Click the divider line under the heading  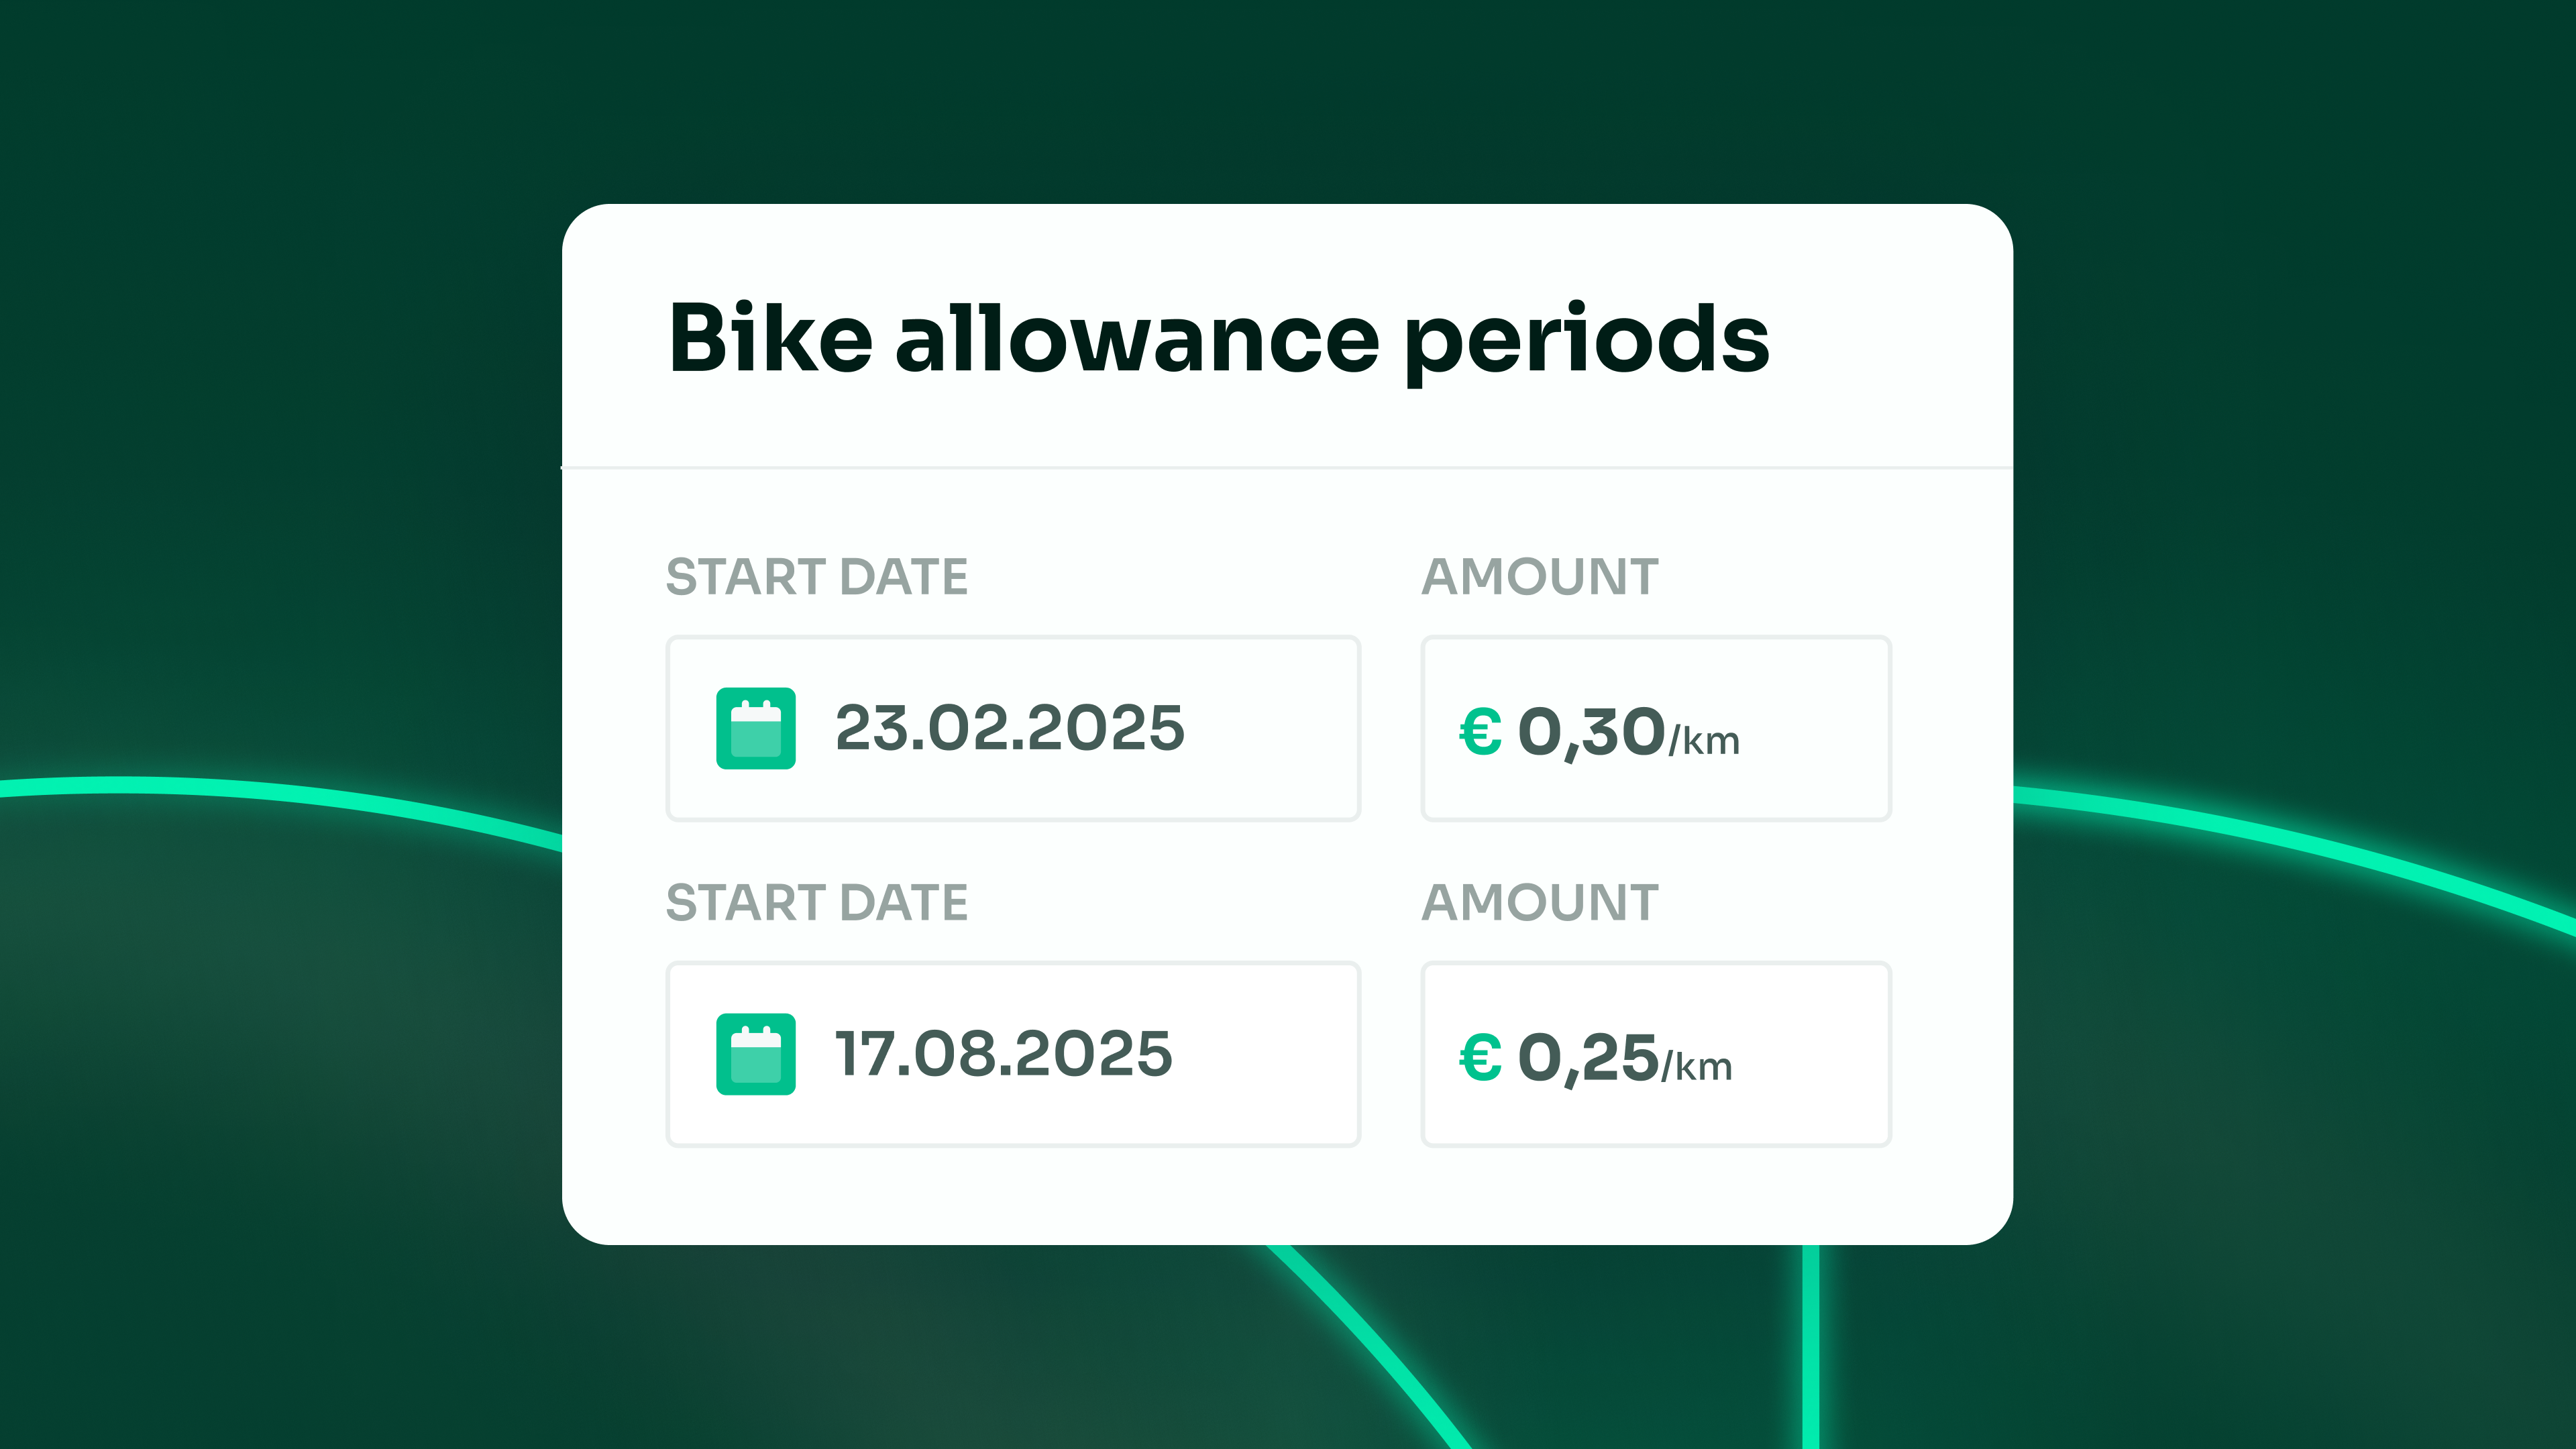point(1287,467)
